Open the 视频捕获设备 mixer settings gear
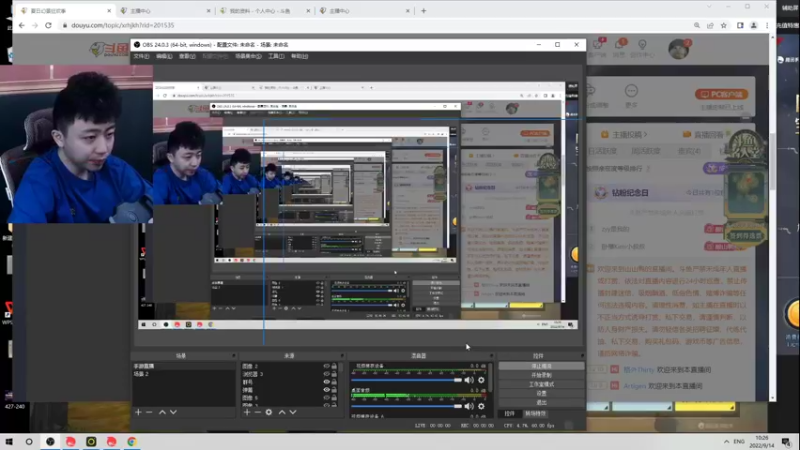The width and height of the screenshot is (800, 450). tap(481, 380)
